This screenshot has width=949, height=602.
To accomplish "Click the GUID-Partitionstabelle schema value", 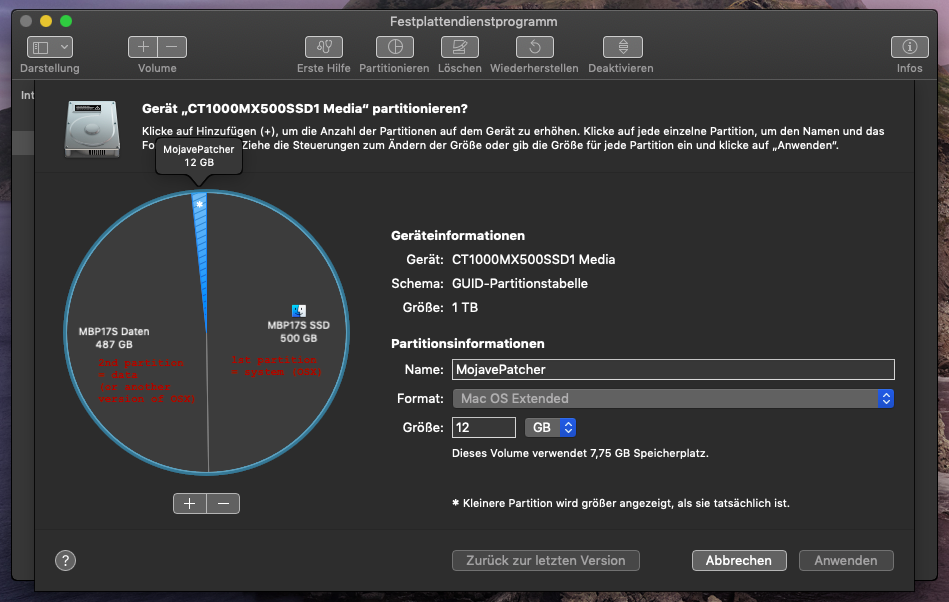I will (x=520, y=284).
